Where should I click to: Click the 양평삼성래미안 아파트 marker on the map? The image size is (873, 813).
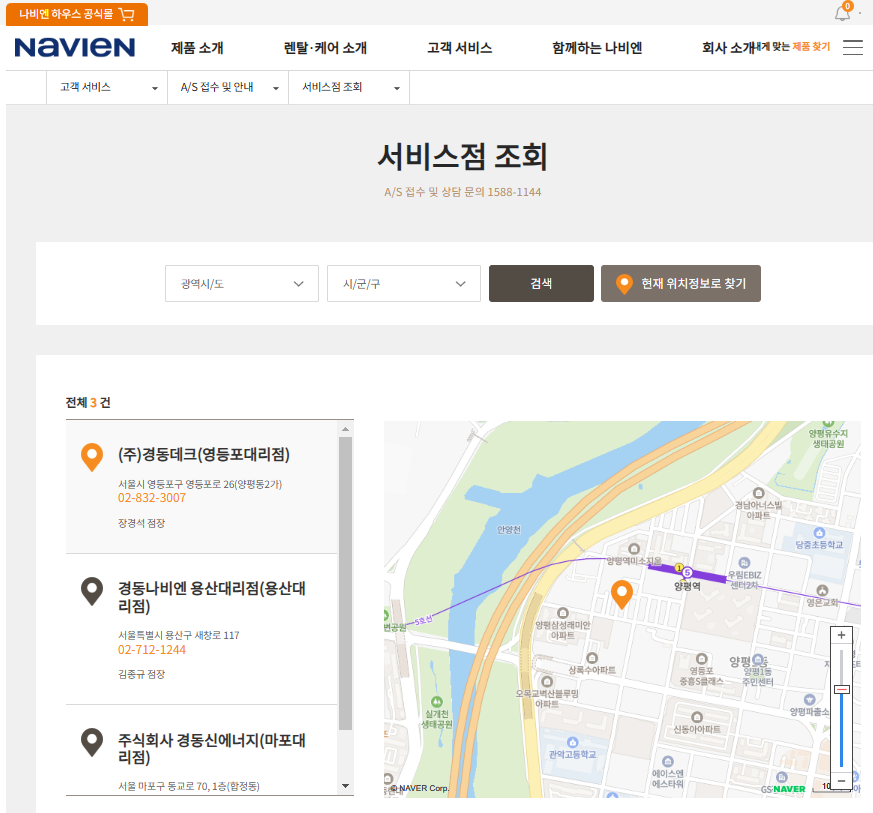[563, 613]
